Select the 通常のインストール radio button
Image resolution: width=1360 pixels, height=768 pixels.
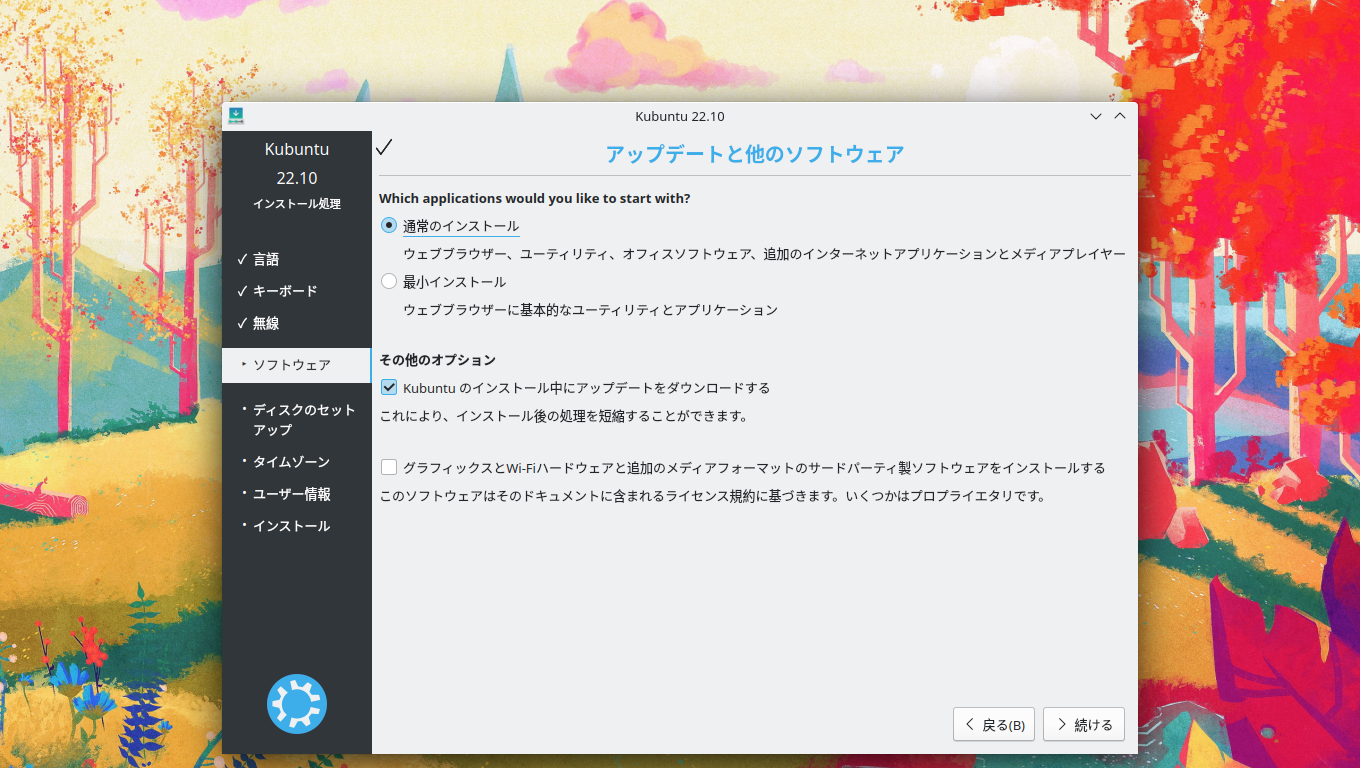[389, 226]
